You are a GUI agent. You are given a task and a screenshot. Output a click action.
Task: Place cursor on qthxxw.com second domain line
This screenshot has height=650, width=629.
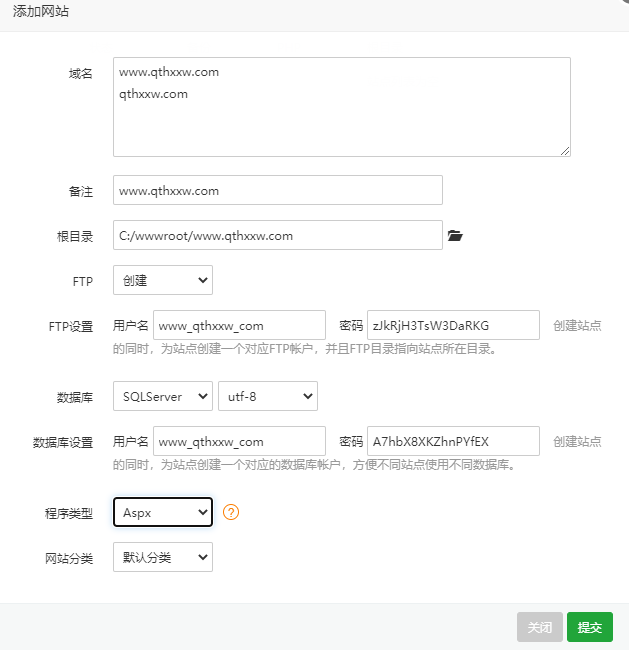(153, 94)
